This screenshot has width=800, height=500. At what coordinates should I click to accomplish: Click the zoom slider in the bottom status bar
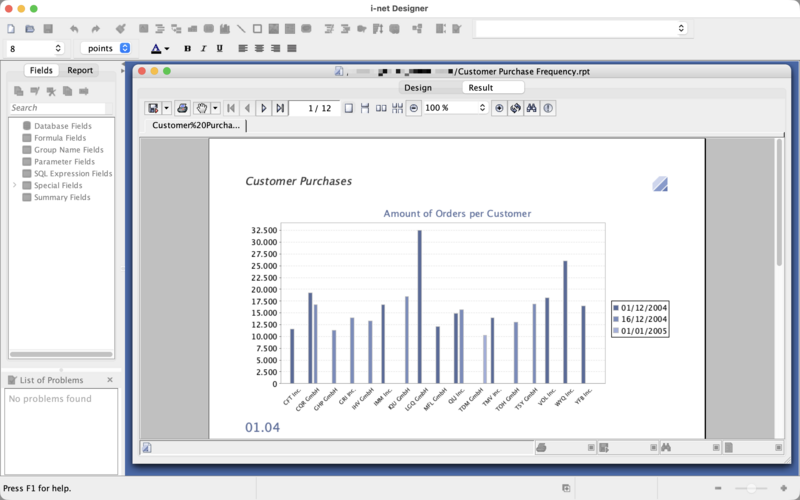751,489
